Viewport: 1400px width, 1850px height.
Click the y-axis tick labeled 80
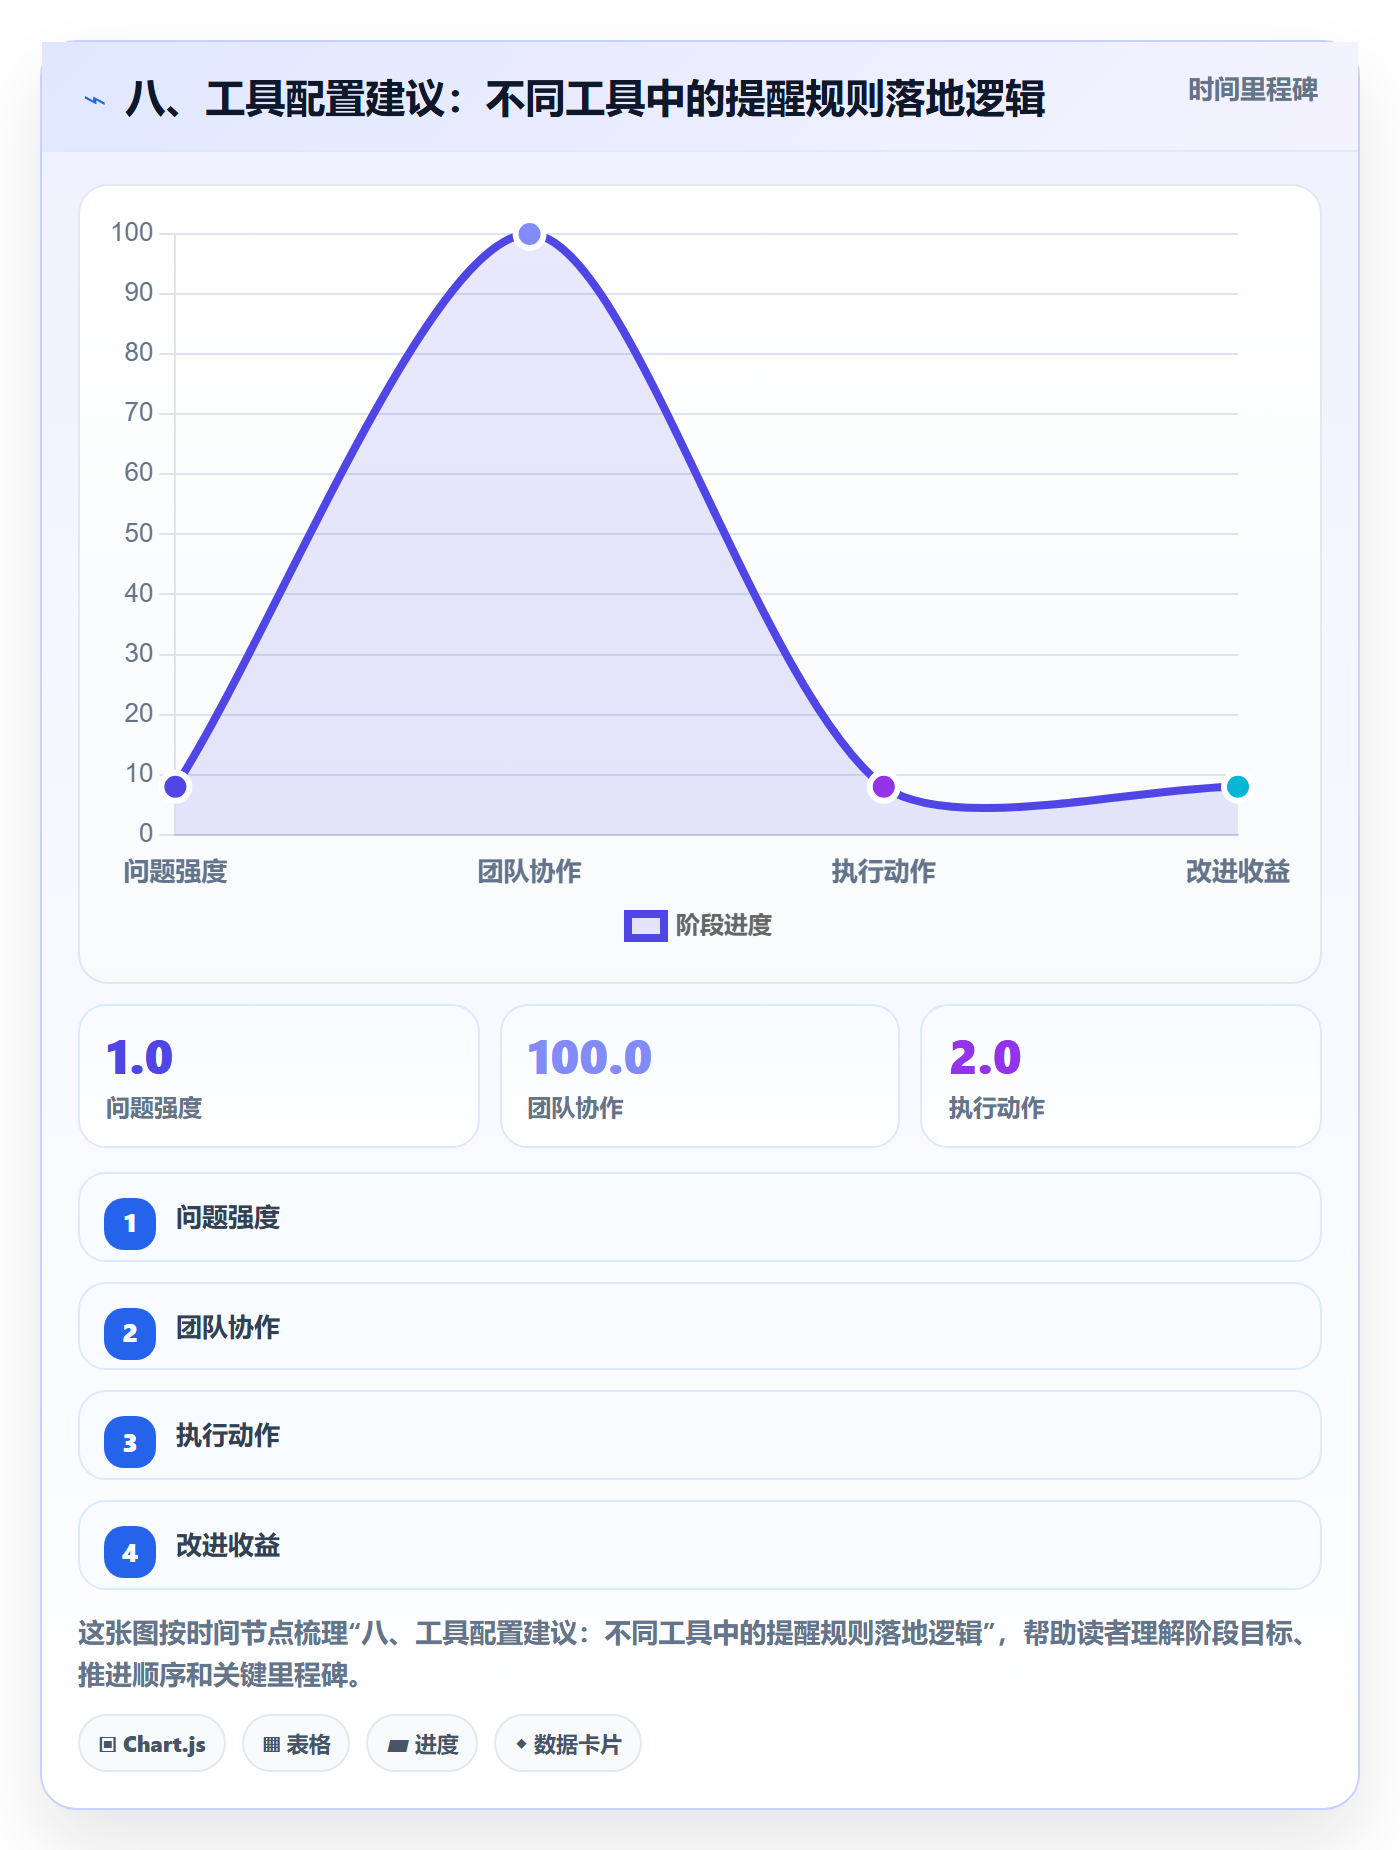[139, 353]
